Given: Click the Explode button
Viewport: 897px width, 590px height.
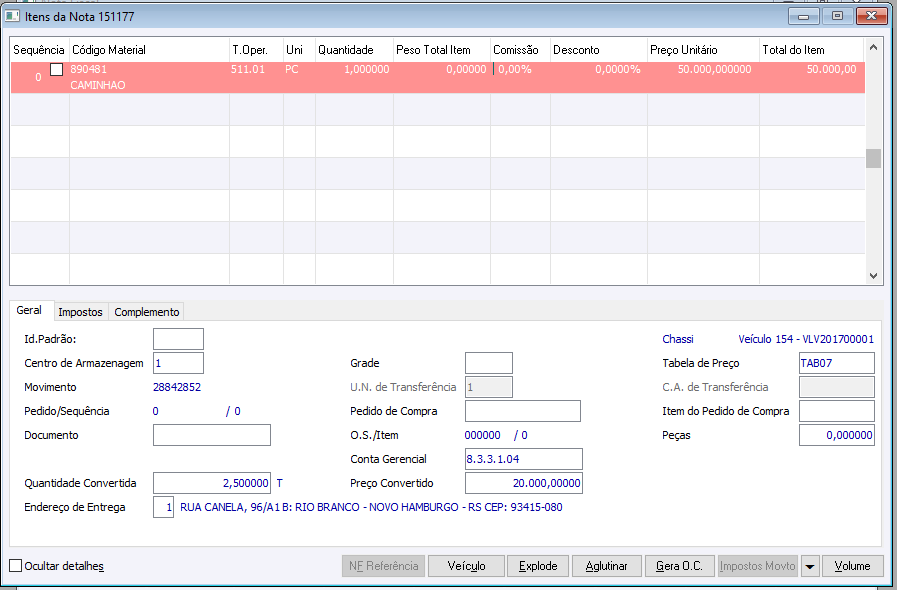Looking at the screenshot, I should point(538,566).
